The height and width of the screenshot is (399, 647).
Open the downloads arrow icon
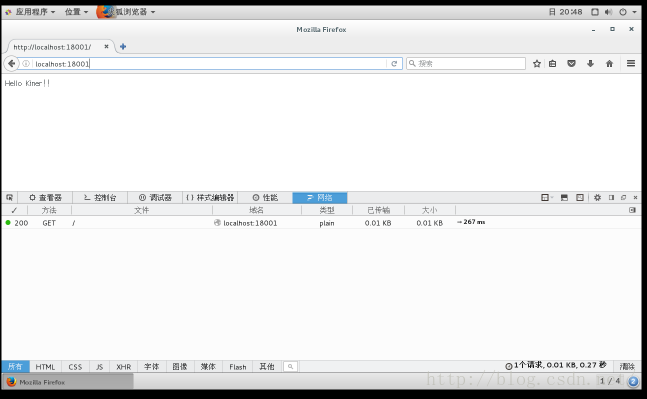point(590,64)
